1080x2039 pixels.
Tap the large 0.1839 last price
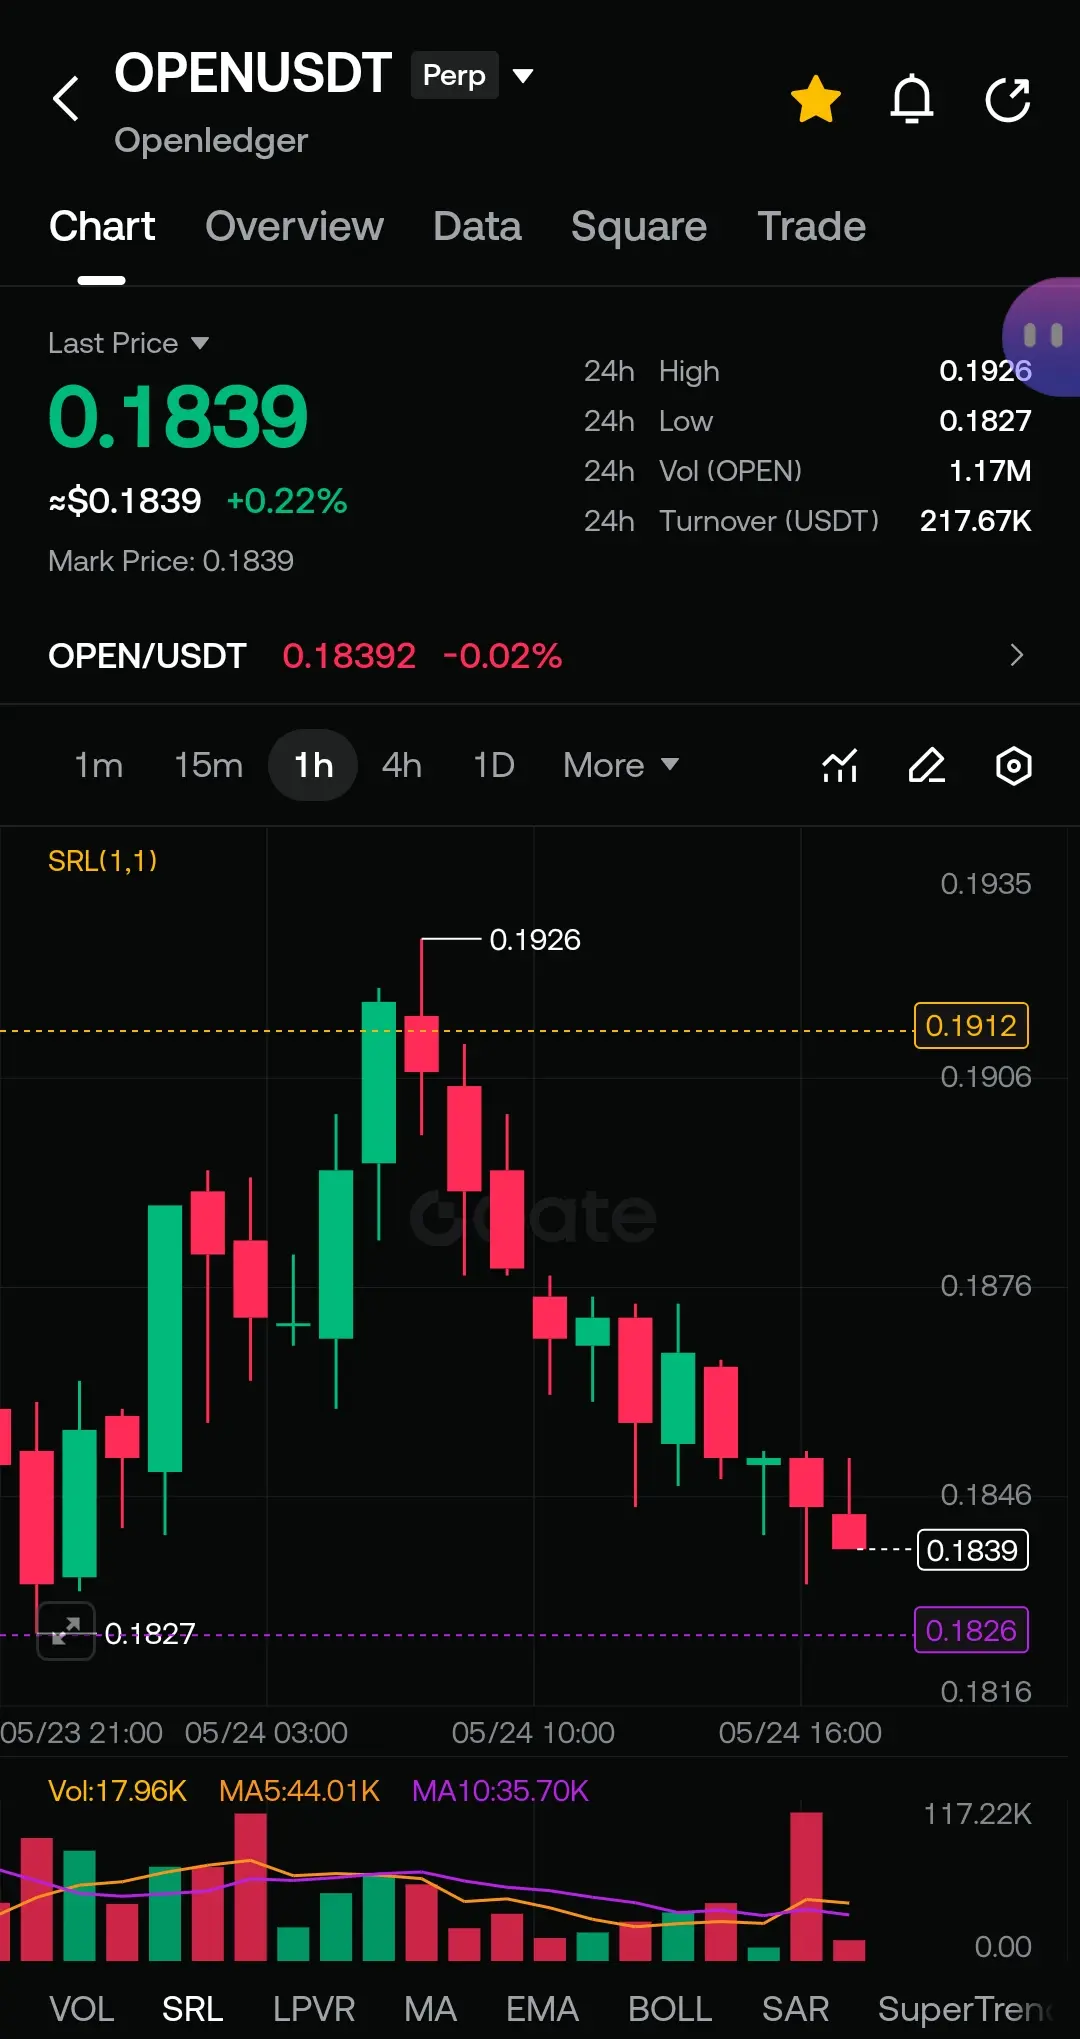[178, 417]
